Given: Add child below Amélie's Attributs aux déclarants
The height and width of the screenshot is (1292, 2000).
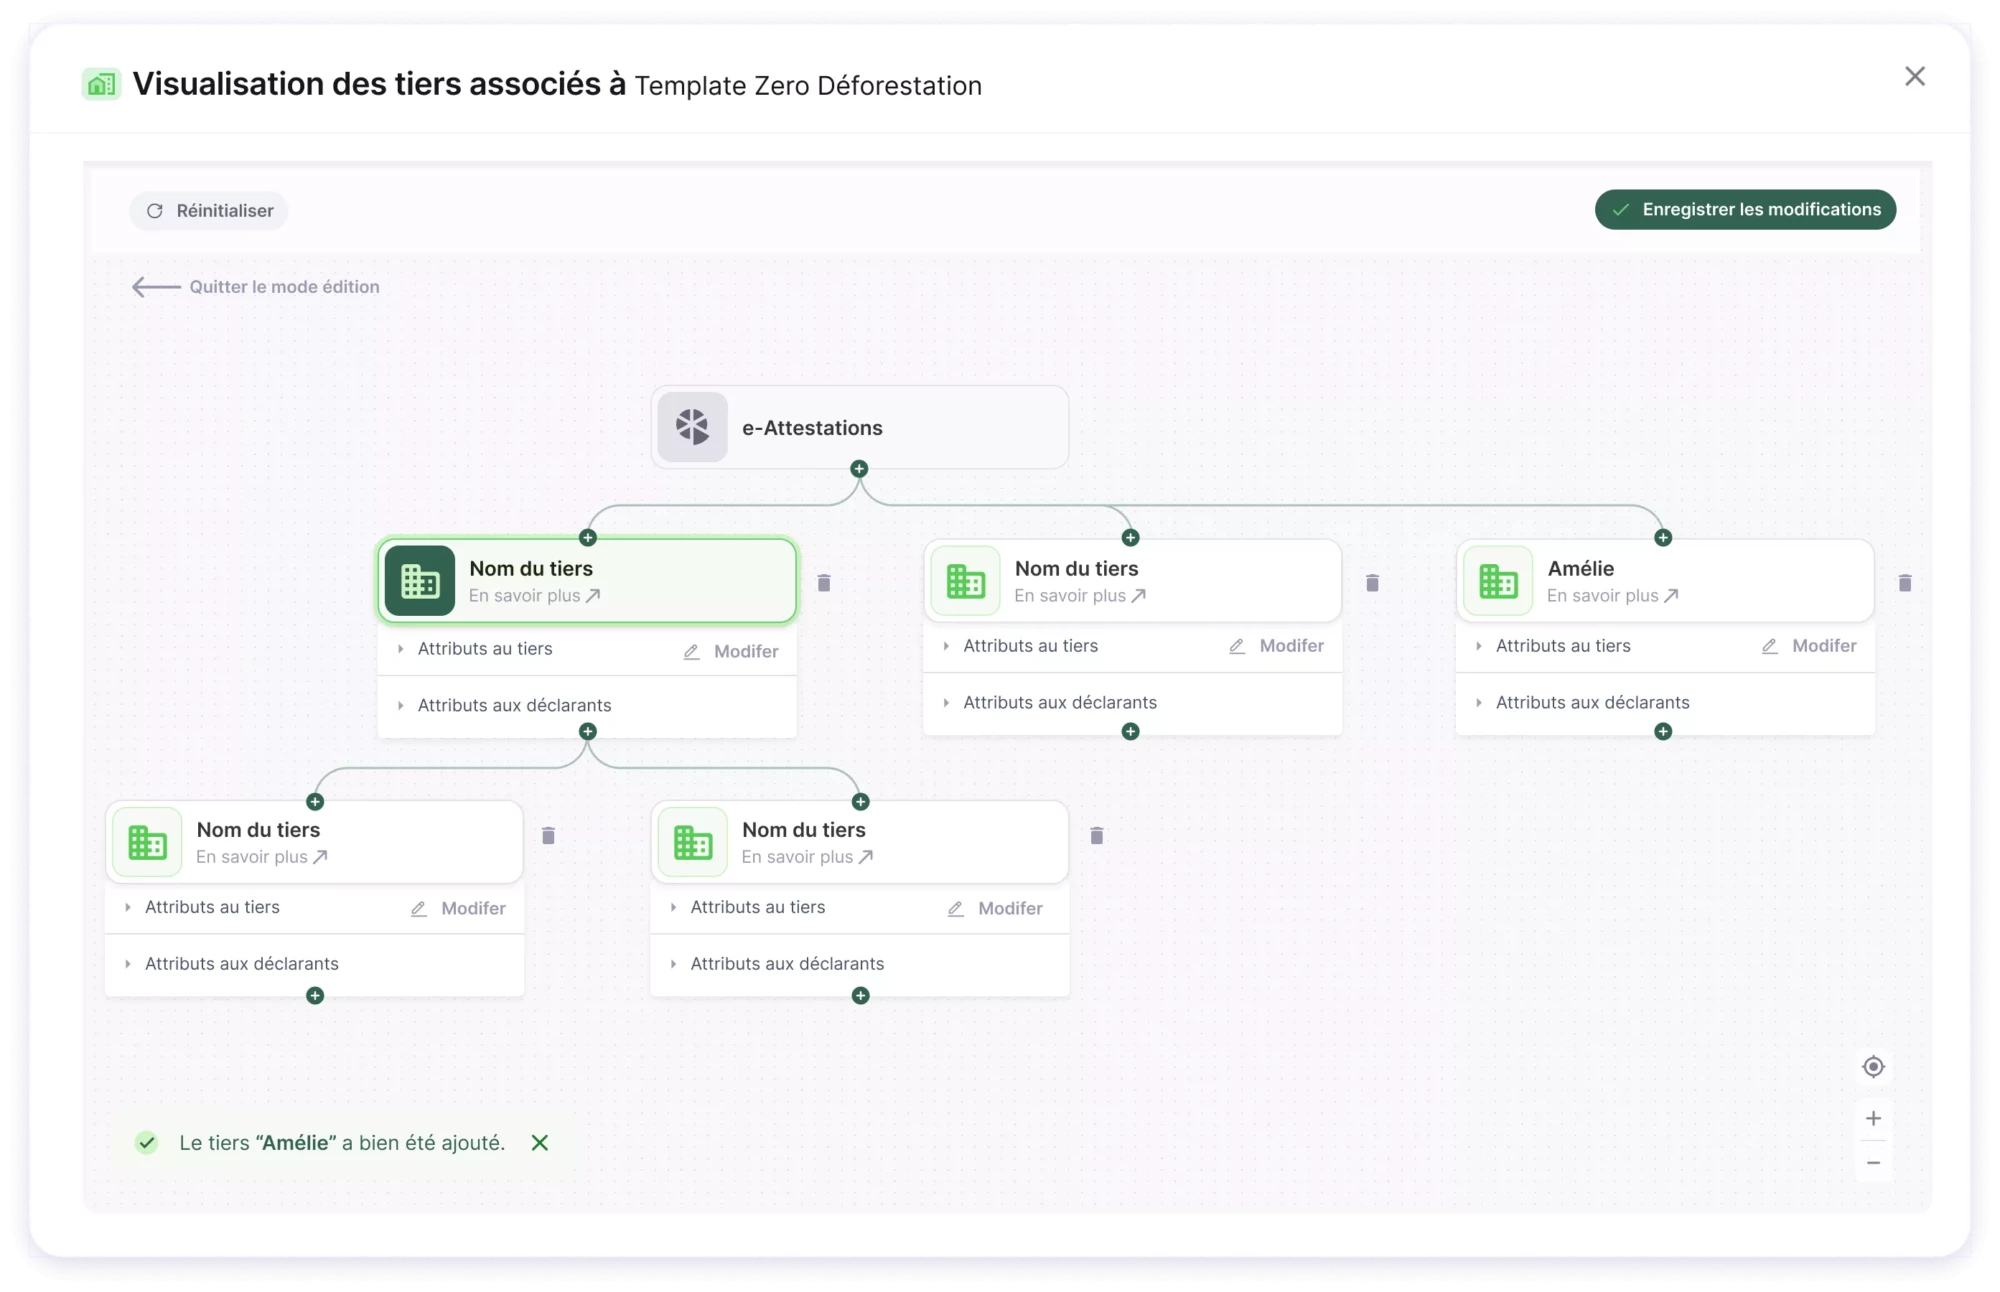Looking at the screenshot, I should pos(1663,732).
